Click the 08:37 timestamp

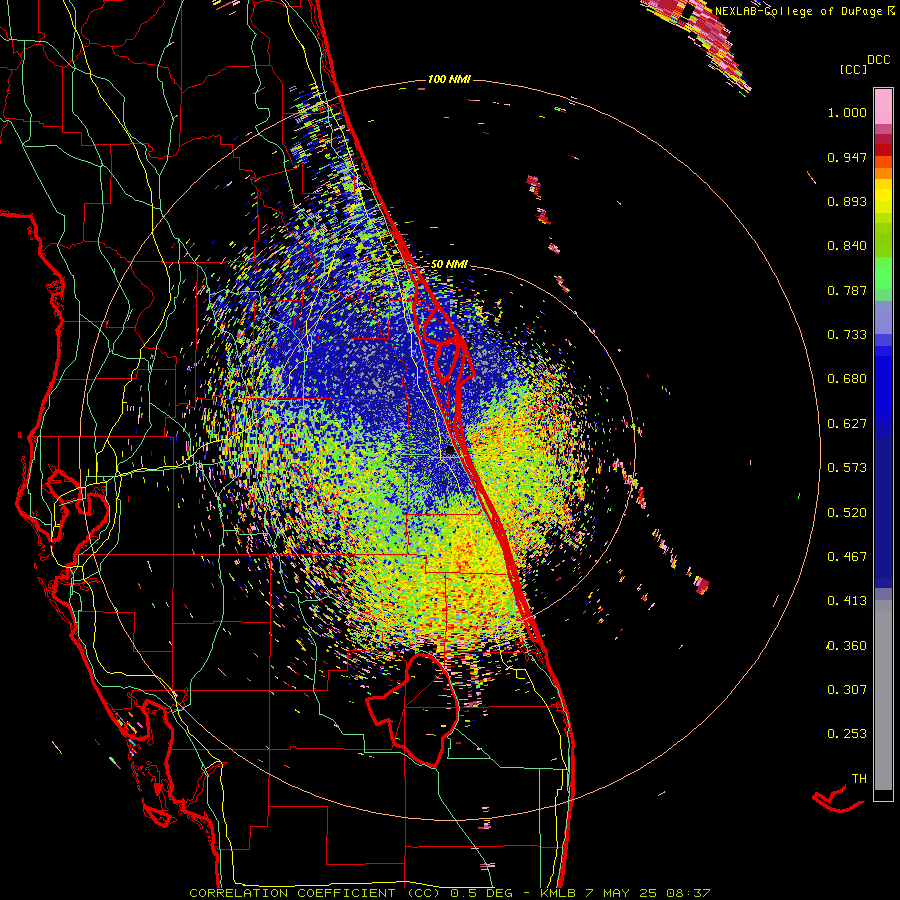pyautogui.click(x=688, y=893)
